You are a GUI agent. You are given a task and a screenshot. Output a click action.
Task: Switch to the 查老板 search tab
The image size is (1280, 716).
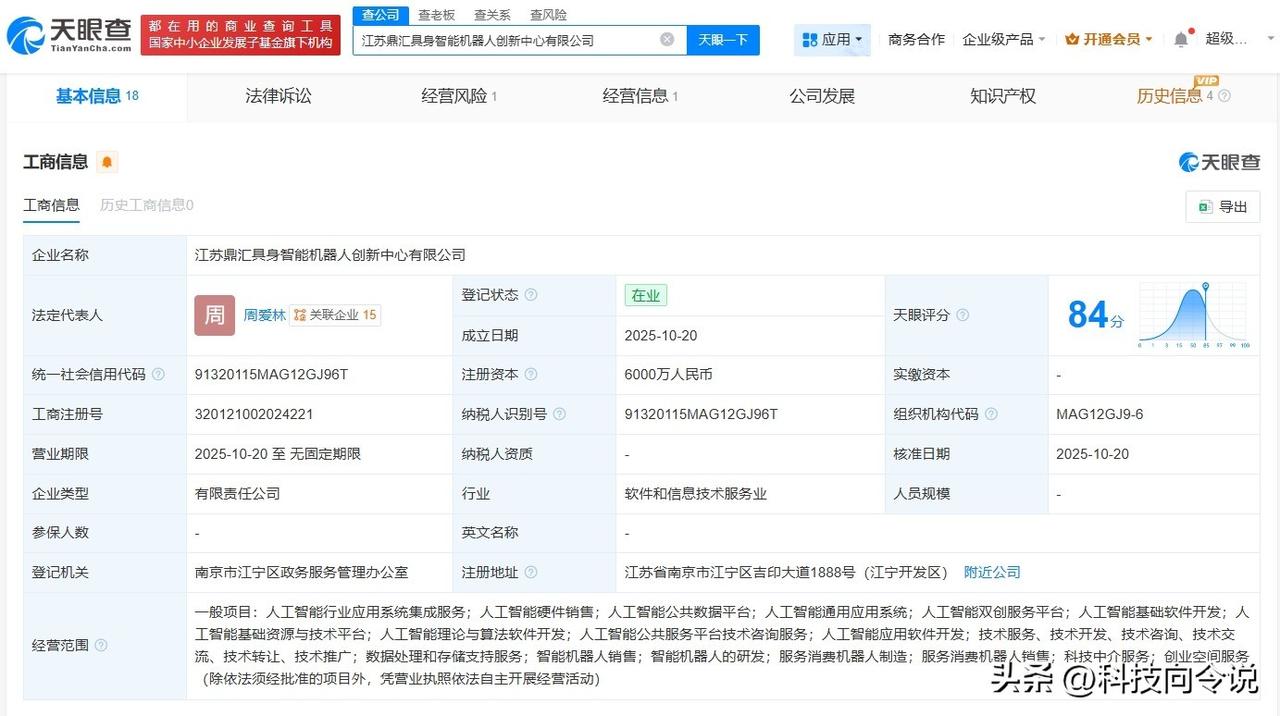coord(436,14)
